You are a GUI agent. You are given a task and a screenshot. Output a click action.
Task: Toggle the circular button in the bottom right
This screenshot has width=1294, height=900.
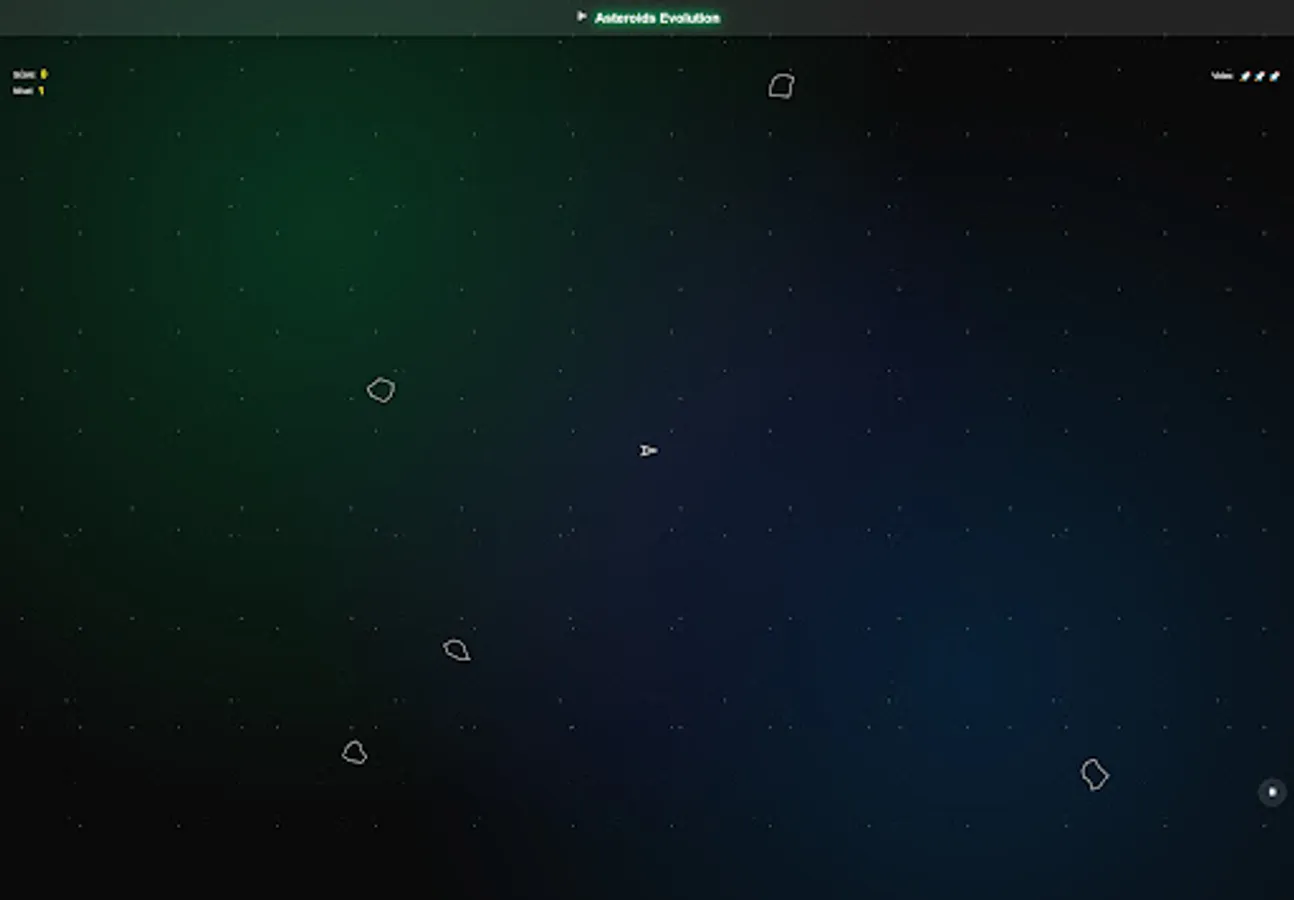pyautogui.click(x=1272, y=791)
